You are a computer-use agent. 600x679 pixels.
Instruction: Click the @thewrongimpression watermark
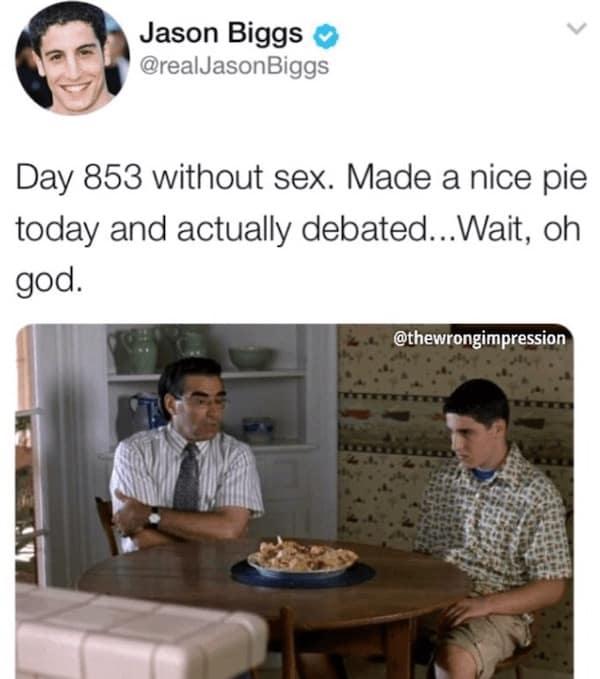(479, 338)
